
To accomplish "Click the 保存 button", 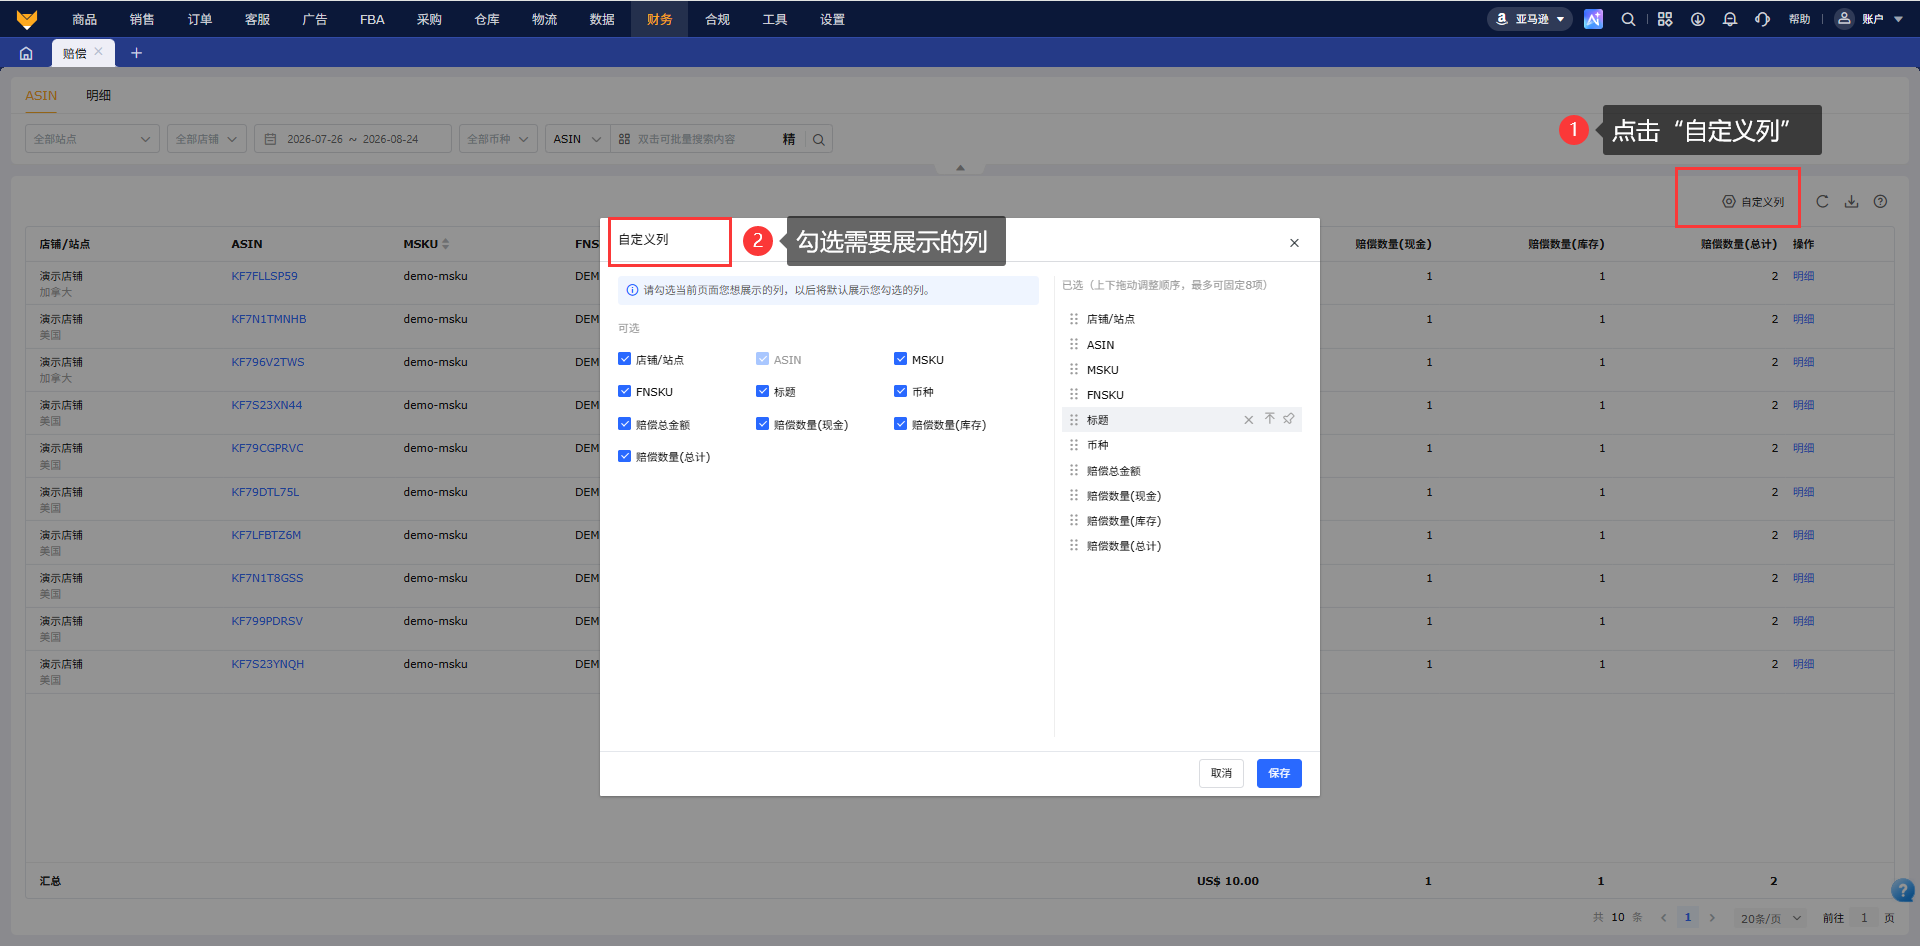I will pos(1279,773).
